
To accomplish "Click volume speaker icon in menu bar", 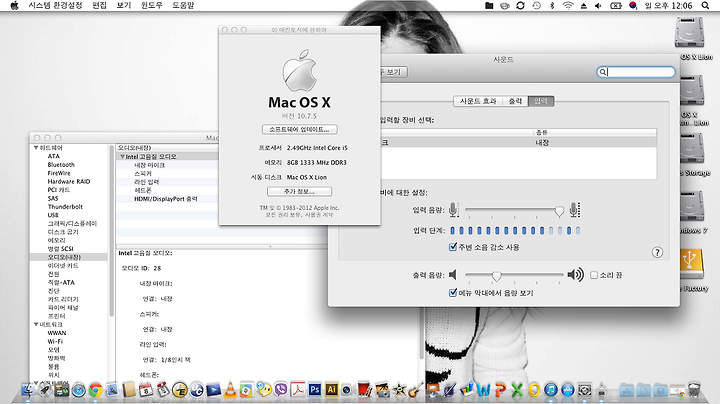I will click(x=598, y=6).
